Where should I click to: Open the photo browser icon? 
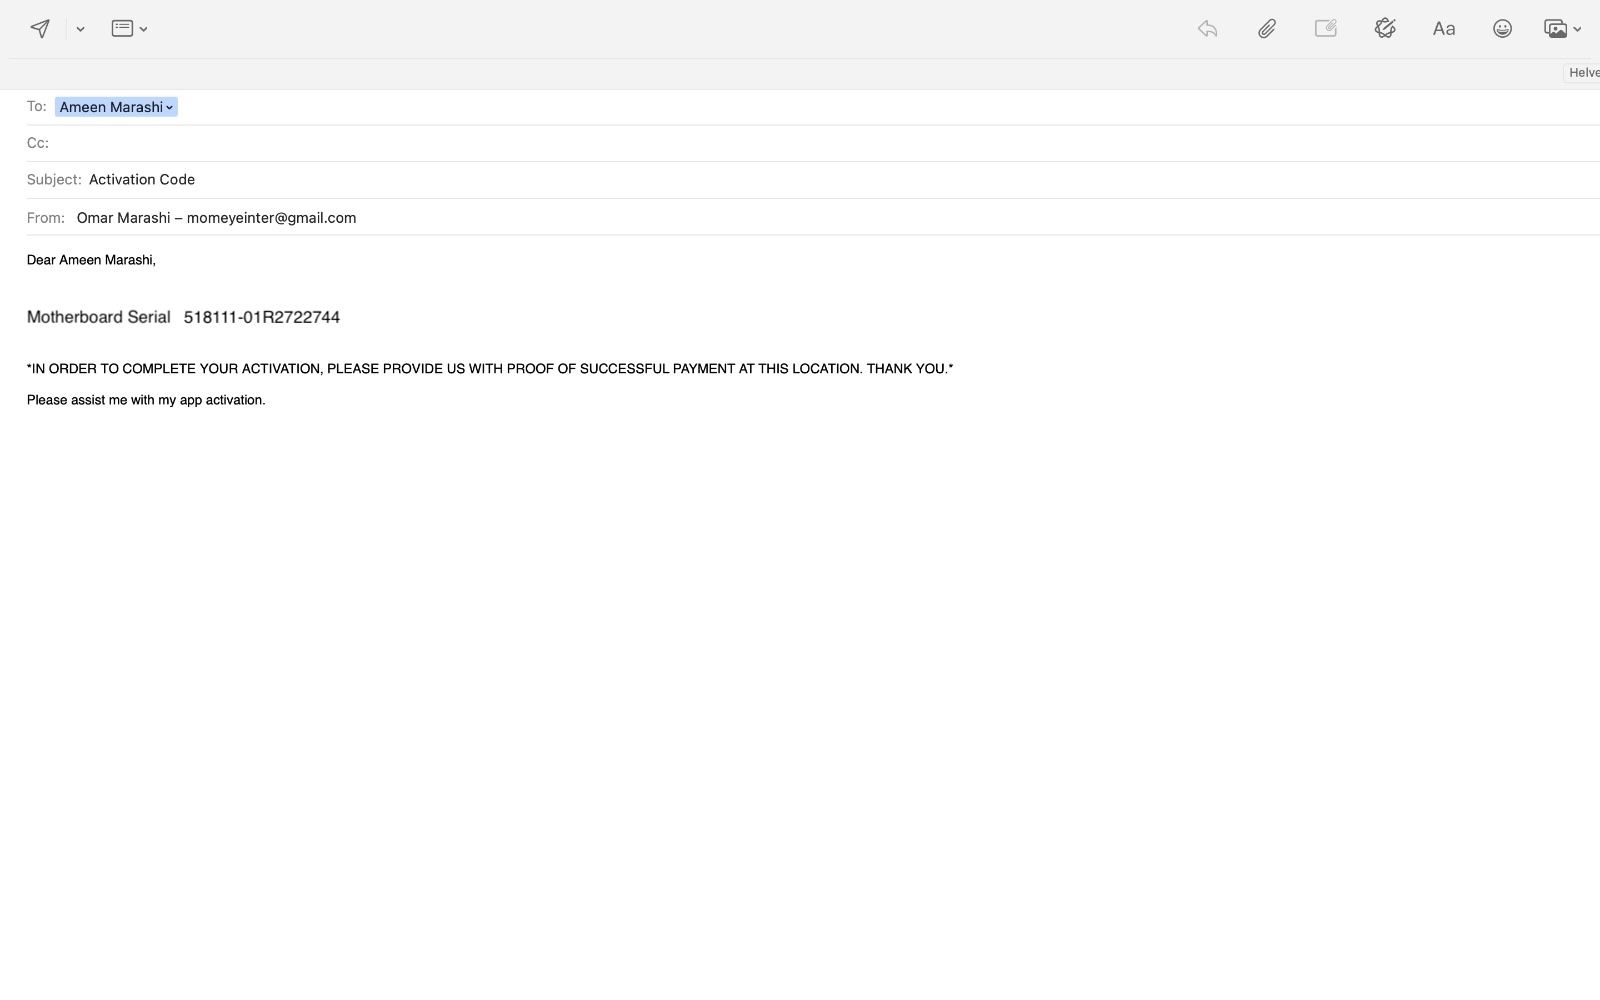tap(1556, 28)
